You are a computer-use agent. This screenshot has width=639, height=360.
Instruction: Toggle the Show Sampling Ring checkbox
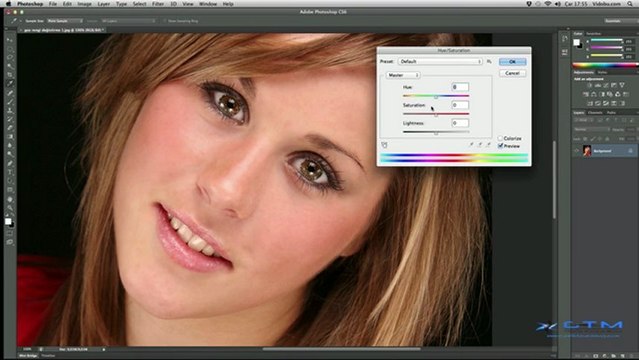point(165,21)
